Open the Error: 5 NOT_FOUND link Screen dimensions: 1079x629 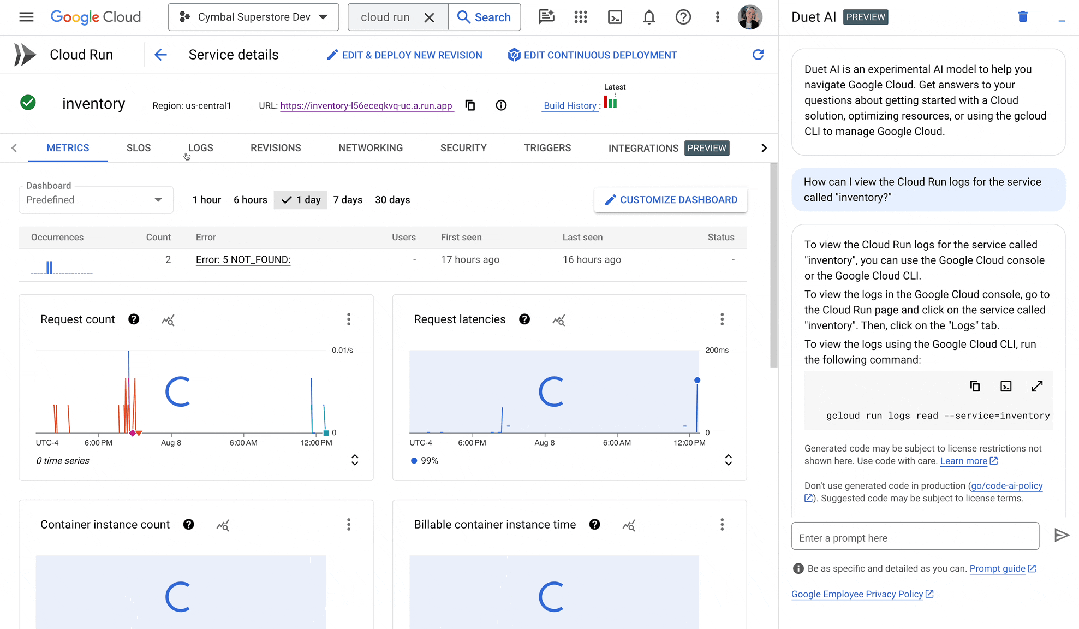(x=243, y=260)
